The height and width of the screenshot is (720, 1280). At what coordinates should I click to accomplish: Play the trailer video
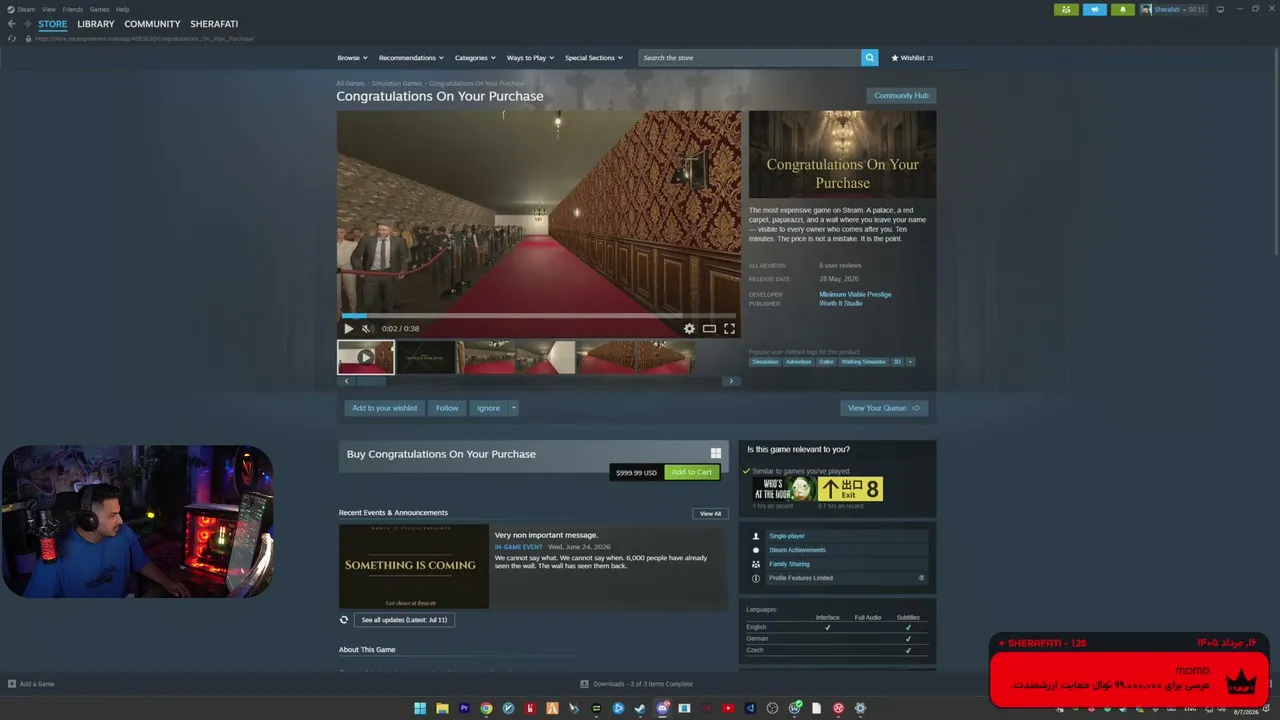coord(348,328)
